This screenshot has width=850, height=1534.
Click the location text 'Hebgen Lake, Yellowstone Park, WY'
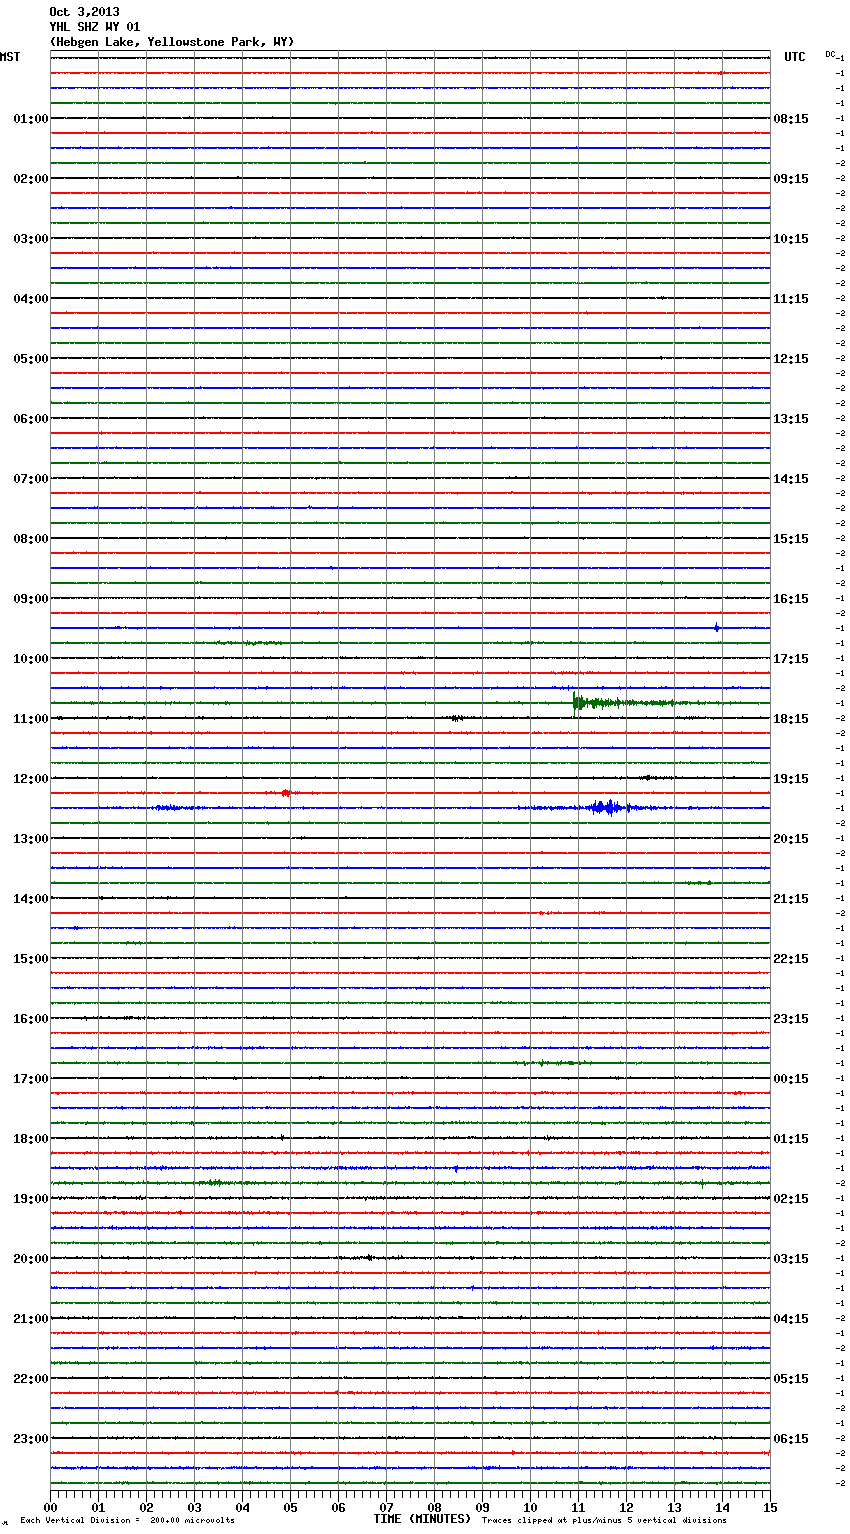click(172, 42)
